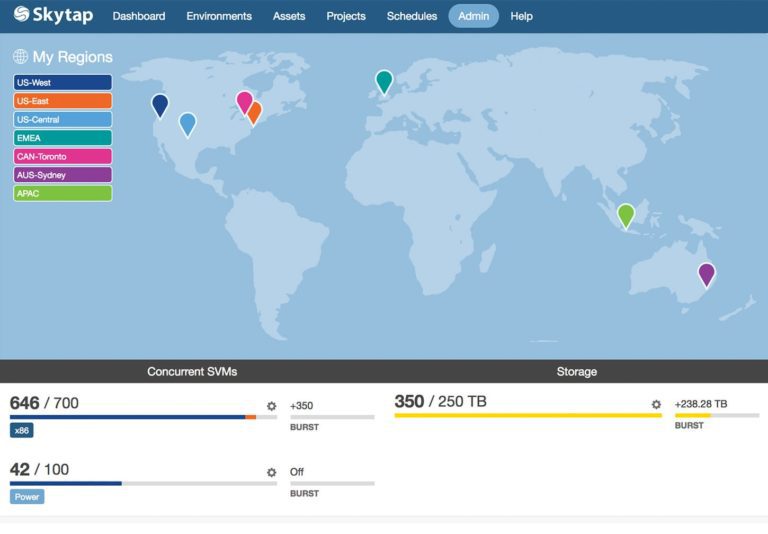The height and width of the screenshot is (534, 768).
Task: Click the Power tag label
Action: [27, 496]
